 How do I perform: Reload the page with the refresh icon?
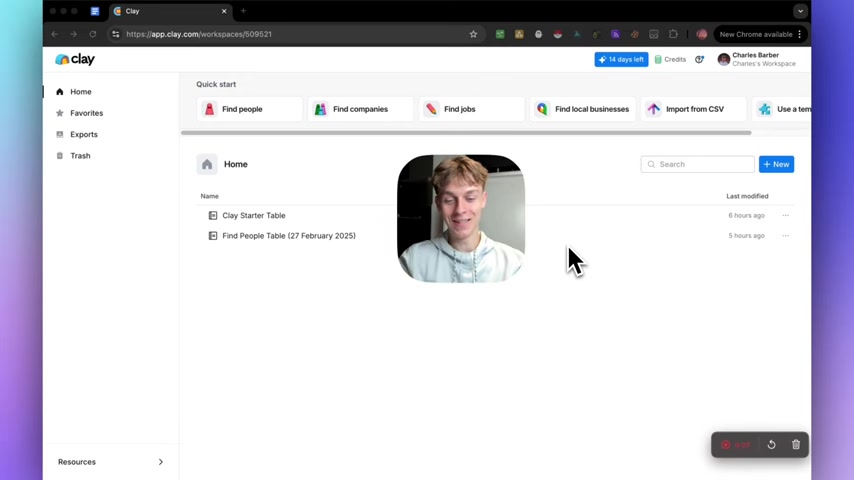coord(93,34)
